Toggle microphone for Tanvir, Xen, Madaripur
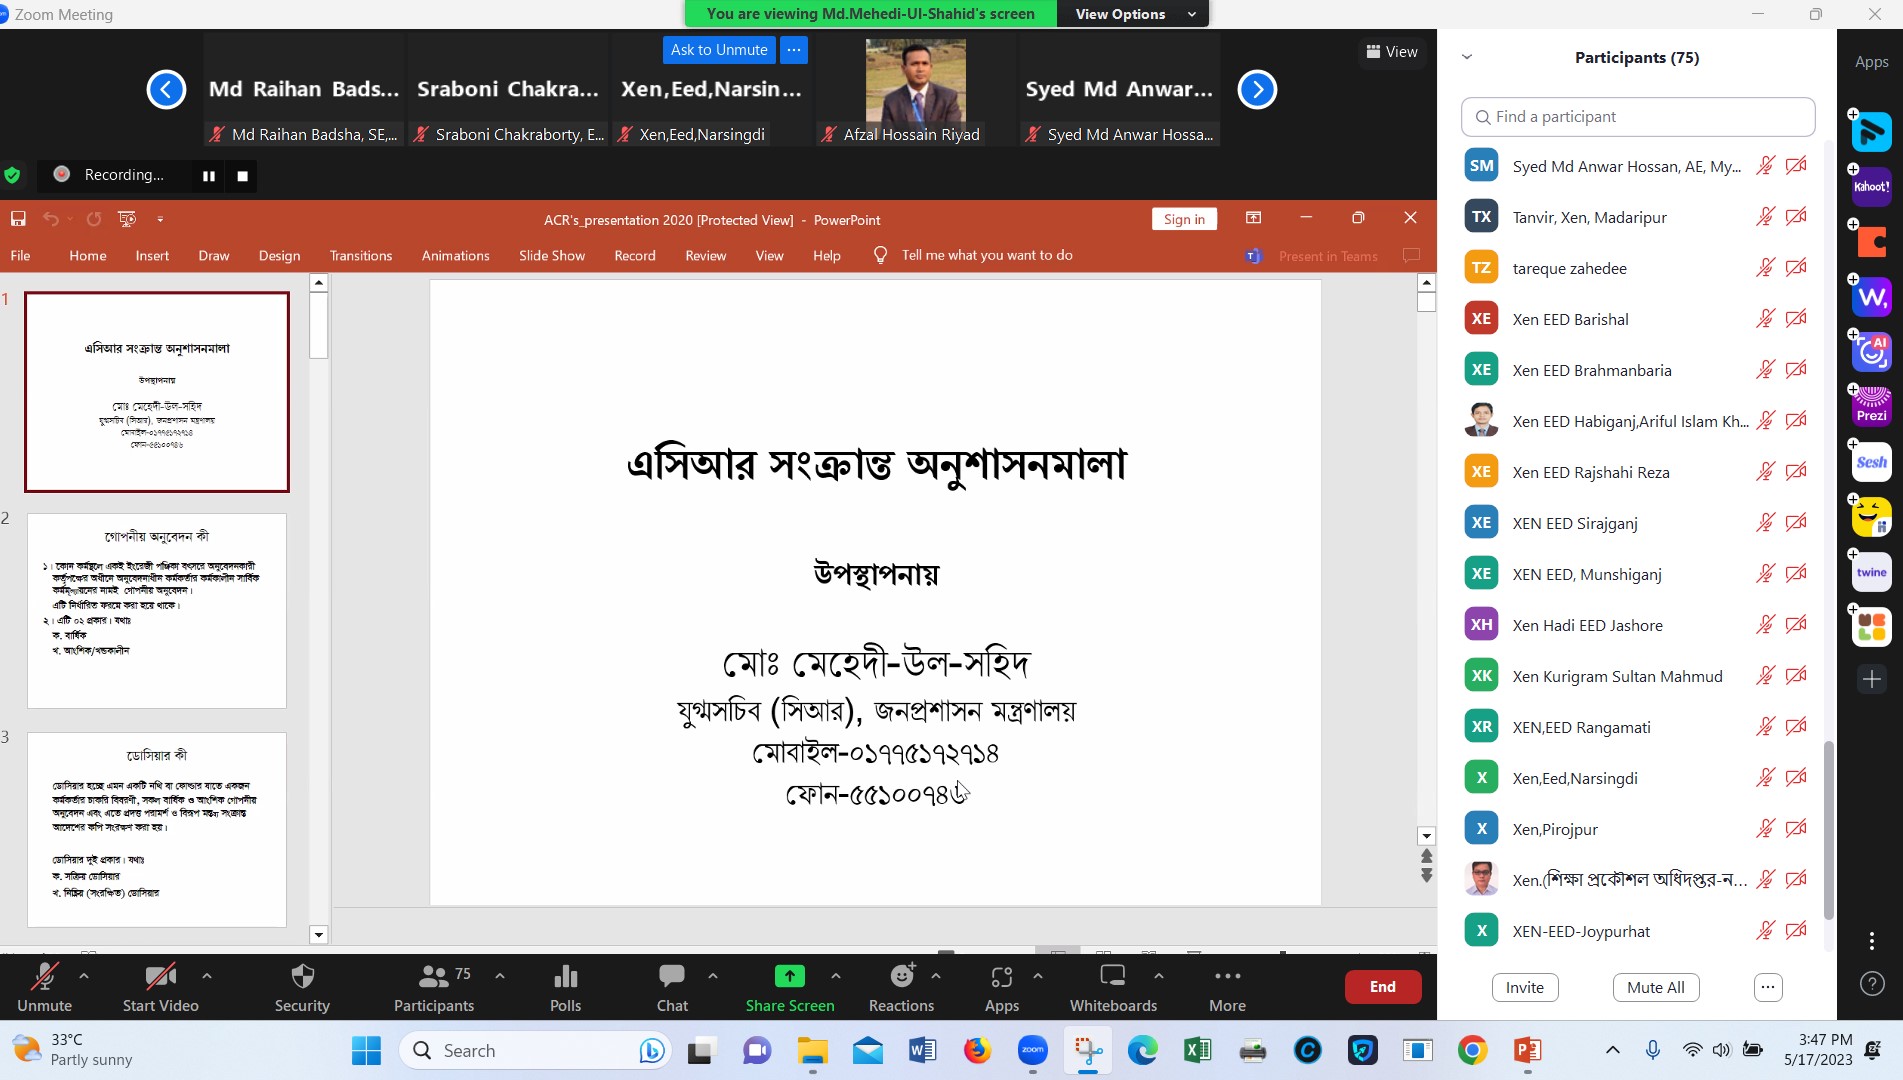 (1765, 216)
